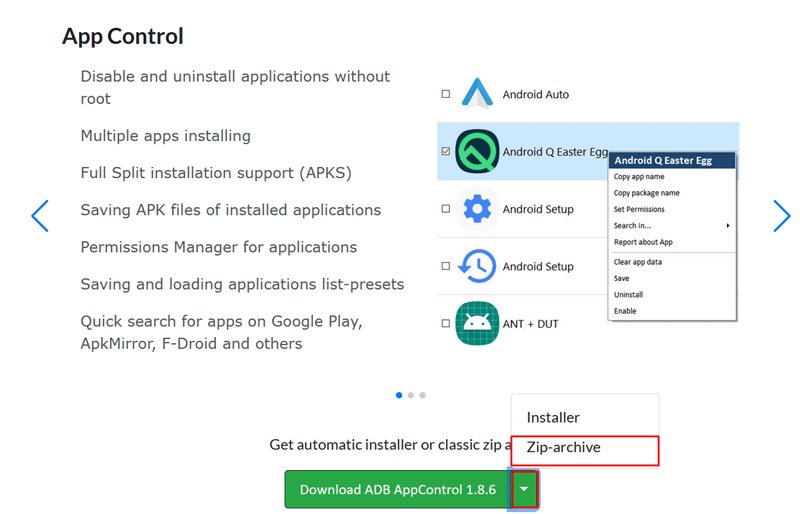800x514 pixels.
Task: Select the third carousel dot
Action: 422,395
